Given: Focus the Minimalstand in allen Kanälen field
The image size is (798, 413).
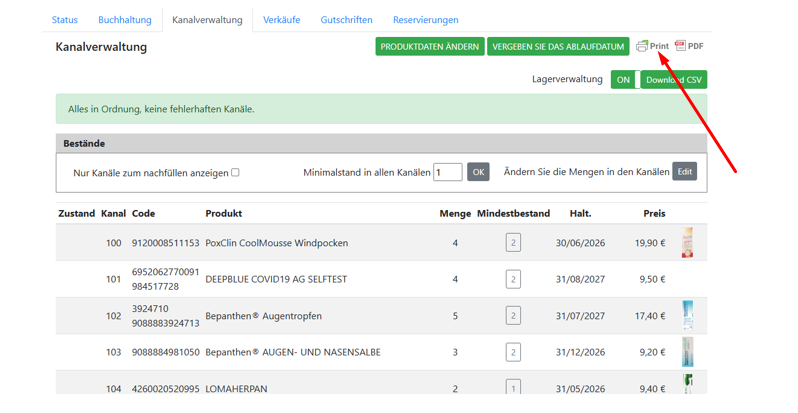Looking at the screenshot, I should (x=447, y=172).
